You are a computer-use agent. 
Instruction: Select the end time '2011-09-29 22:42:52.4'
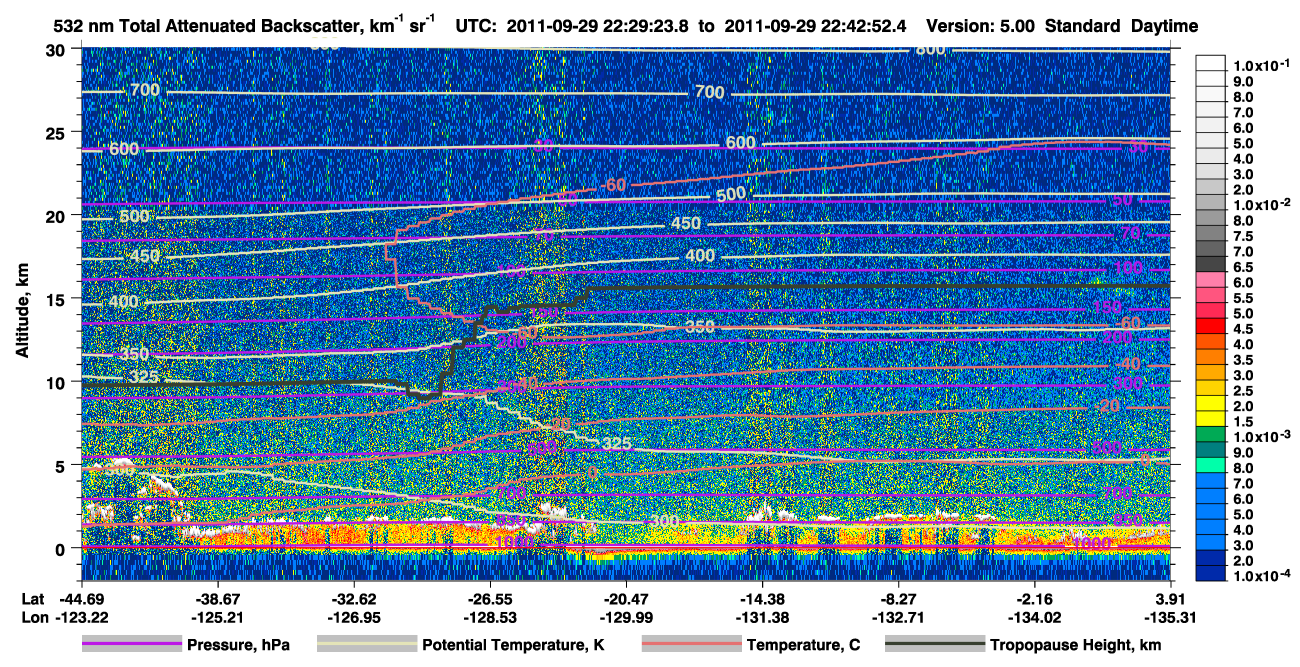tap(813, 25)
